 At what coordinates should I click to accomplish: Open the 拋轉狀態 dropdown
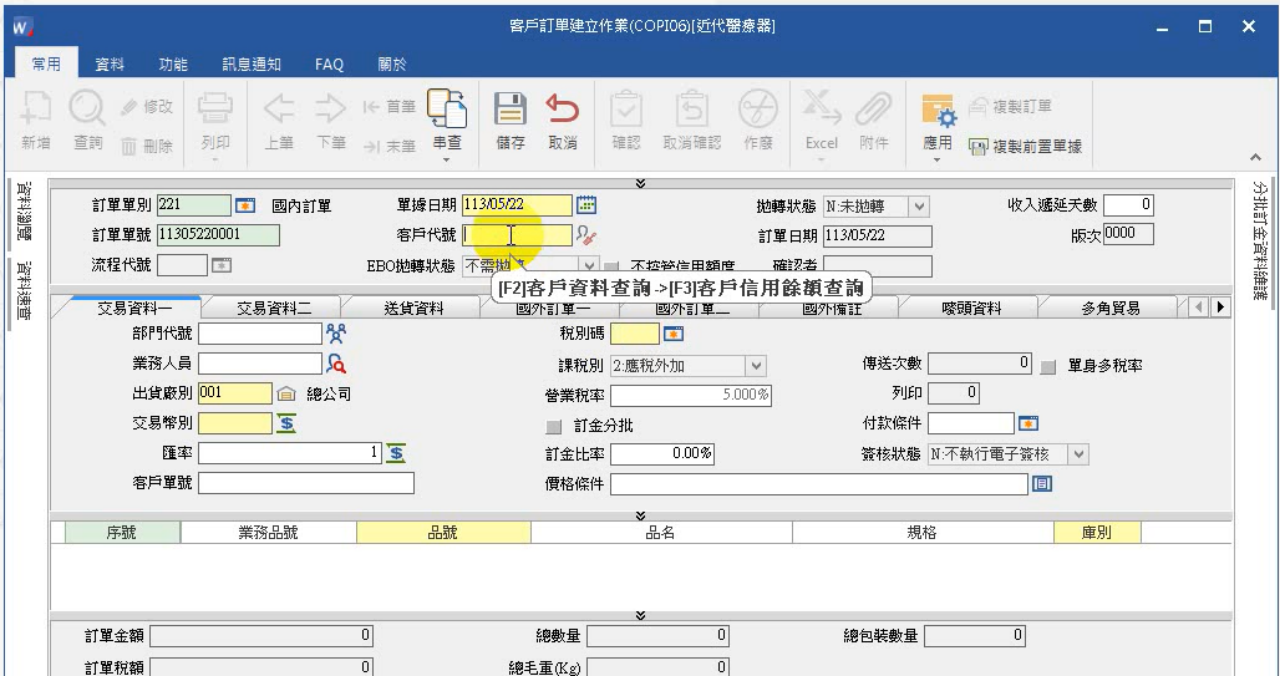[918, 206]
